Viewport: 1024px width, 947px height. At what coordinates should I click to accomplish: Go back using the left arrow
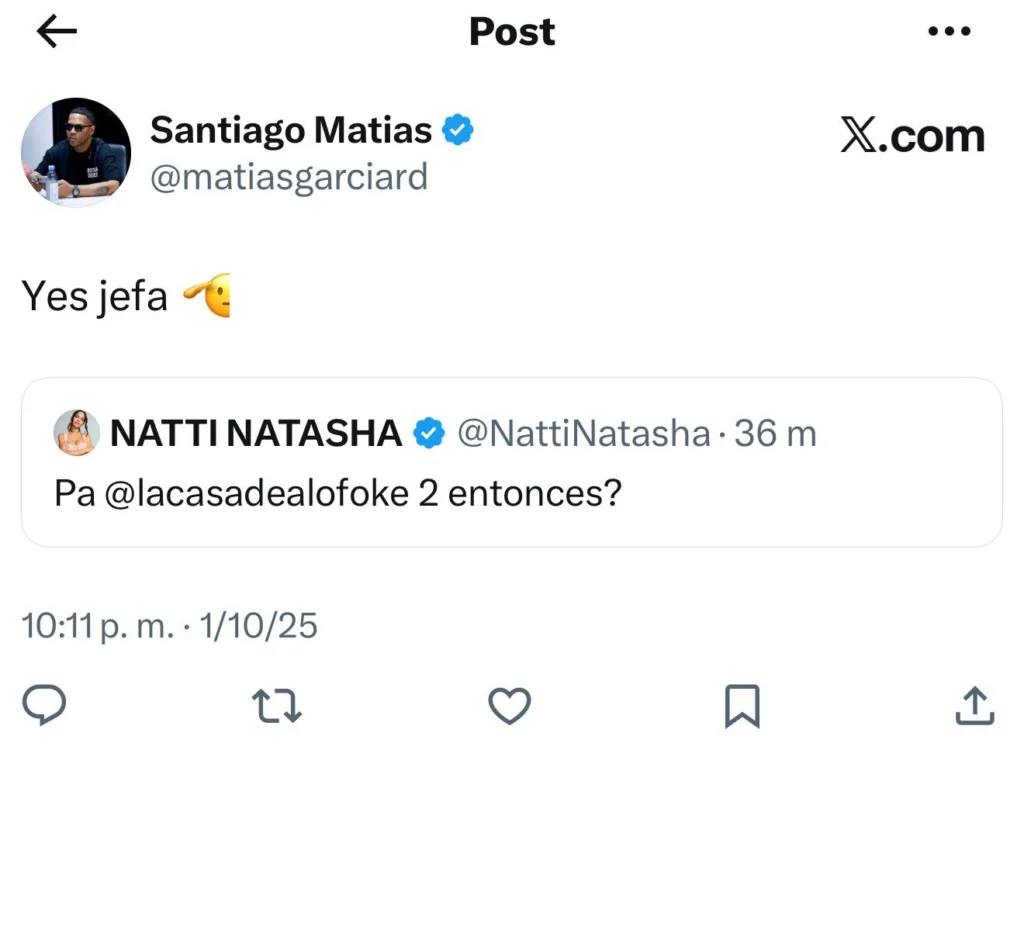click(x=57, y=32)
